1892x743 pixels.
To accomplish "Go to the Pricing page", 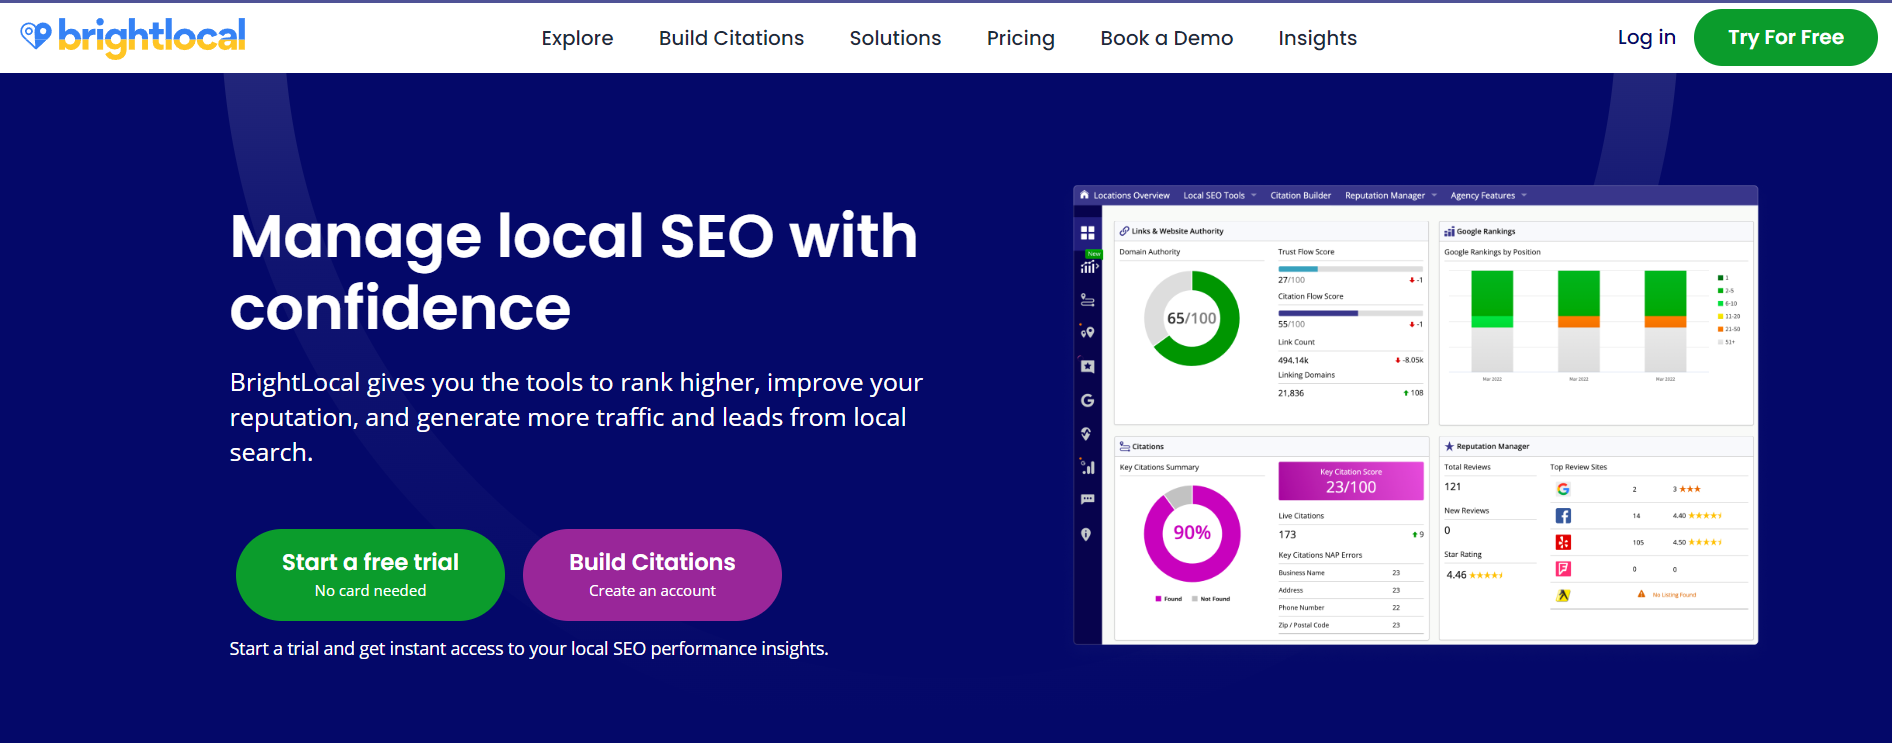I will tap(1020, 38).
